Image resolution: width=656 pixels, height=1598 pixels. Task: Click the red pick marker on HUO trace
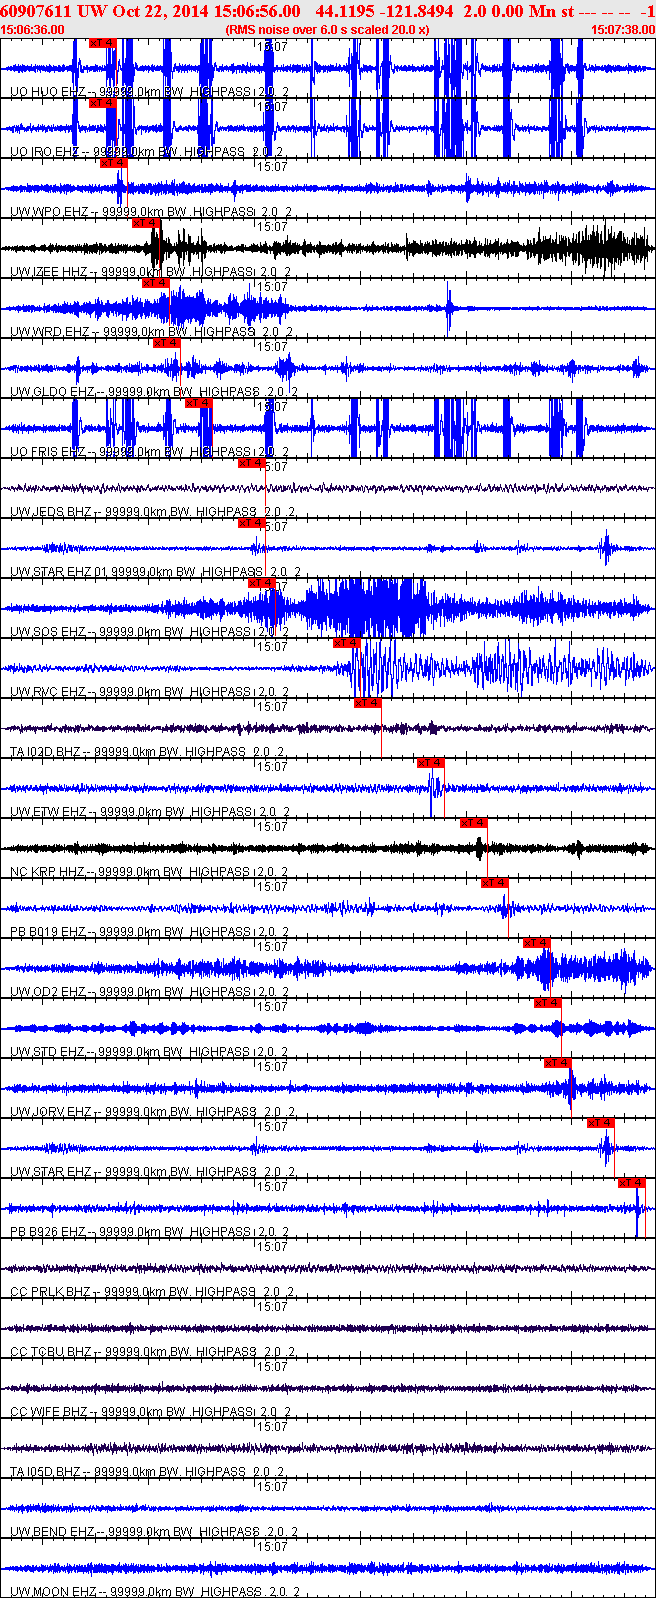103,43
